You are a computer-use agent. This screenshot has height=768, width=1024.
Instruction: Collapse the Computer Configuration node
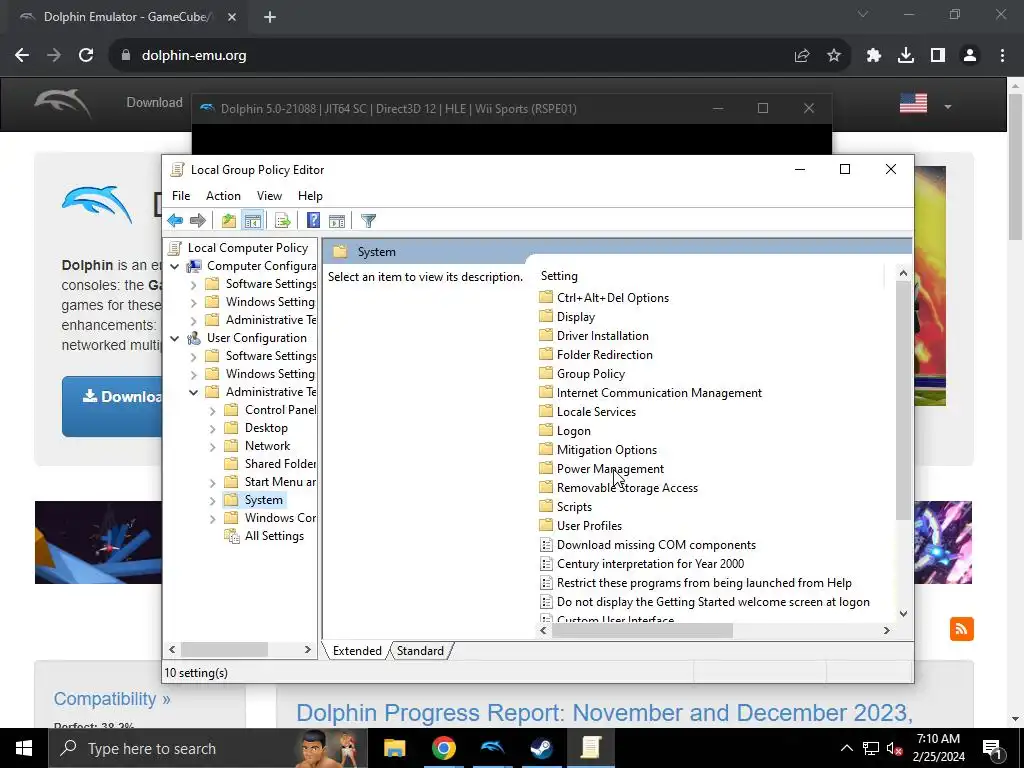point(174,266)
